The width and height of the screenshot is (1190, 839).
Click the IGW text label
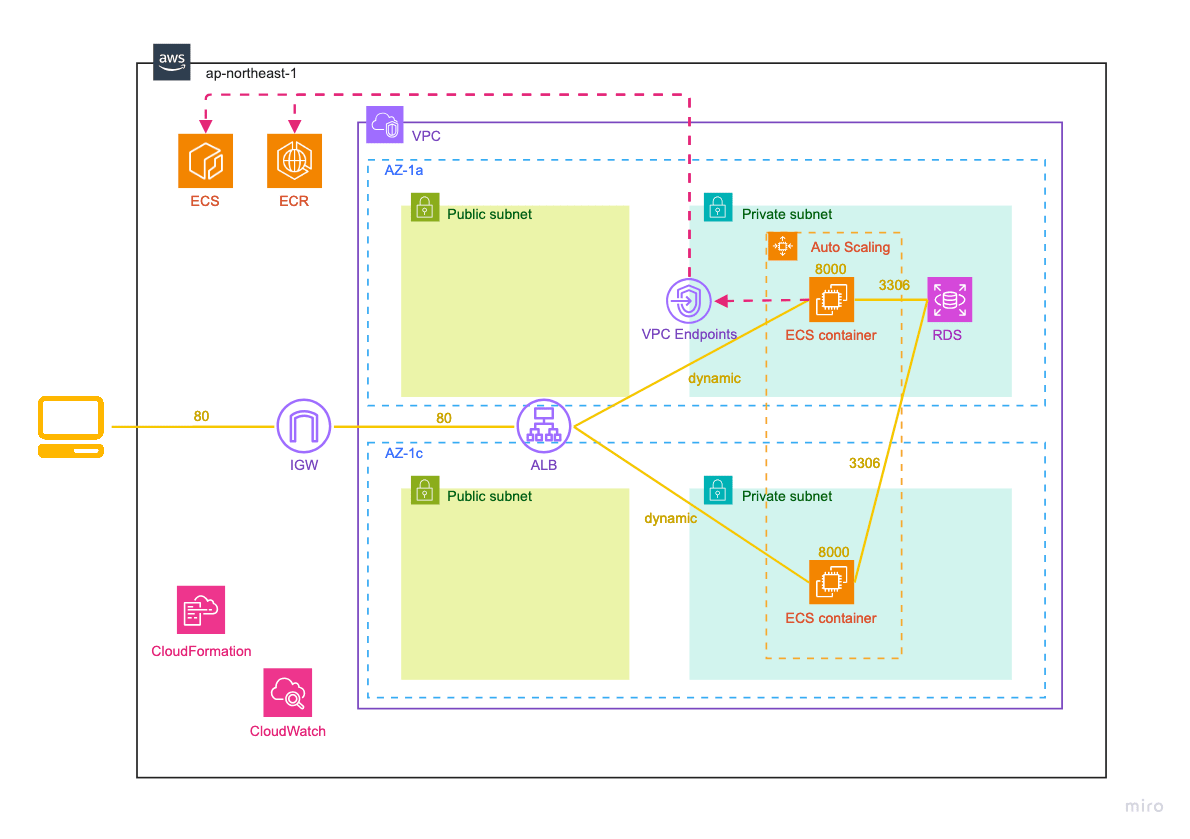304,466
